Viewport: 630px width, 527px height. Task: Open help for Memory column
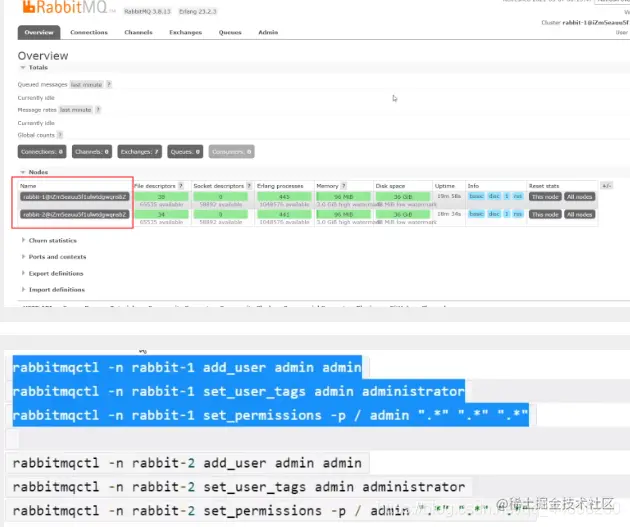pos(344,186)
